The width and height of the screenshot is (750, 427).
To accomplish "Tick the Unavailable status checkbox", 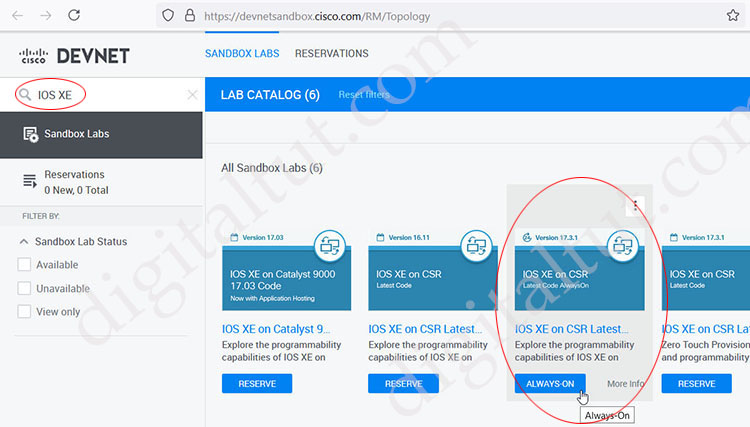I will (24, 288).
